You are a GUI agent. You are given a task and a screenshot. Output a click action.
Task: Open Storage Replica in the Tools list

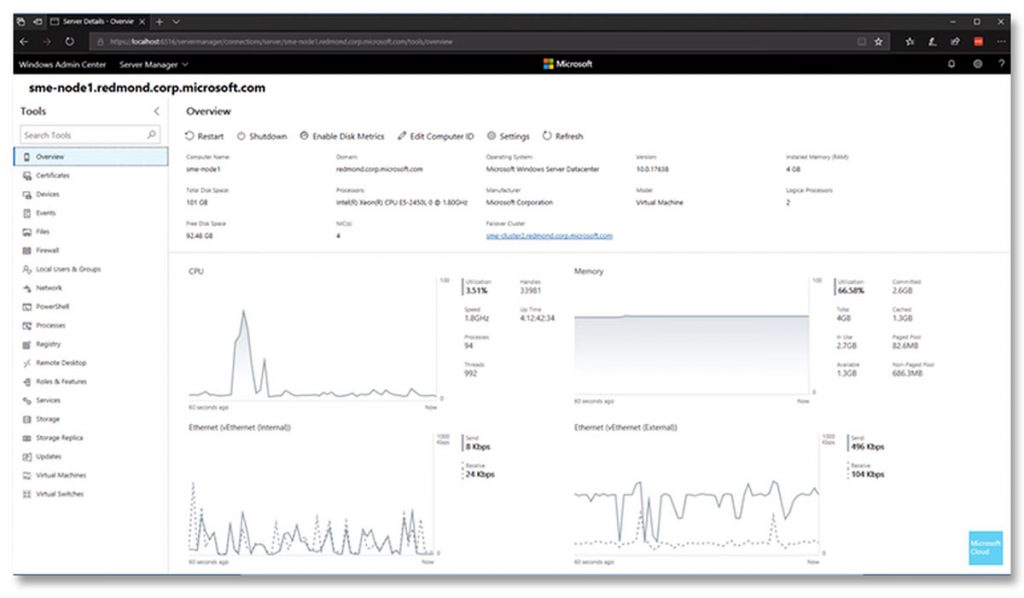[x=91, y=438]
